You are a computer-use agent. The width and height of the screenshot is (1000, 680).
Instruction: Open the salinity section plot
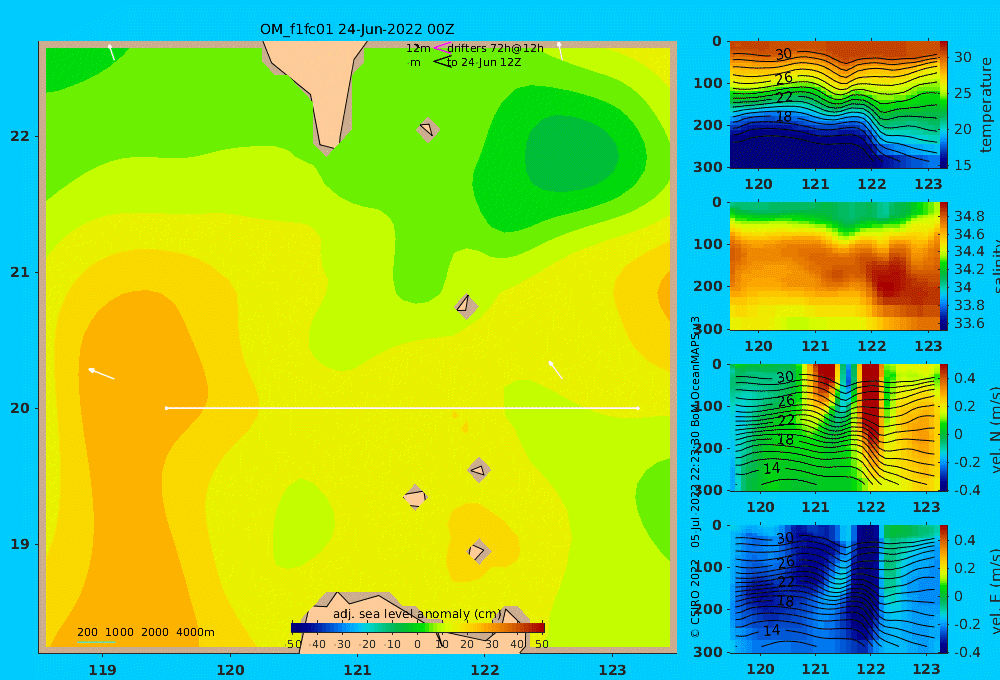coord(834,266)
